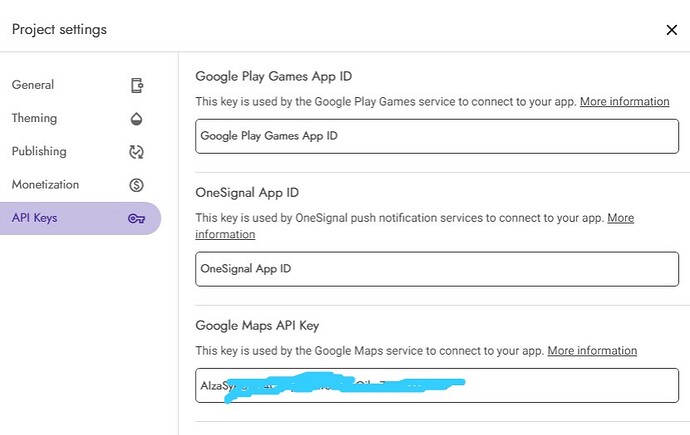Close the Project settings dialog
Viewport: 690px width, 435px height.
[672, 30]
